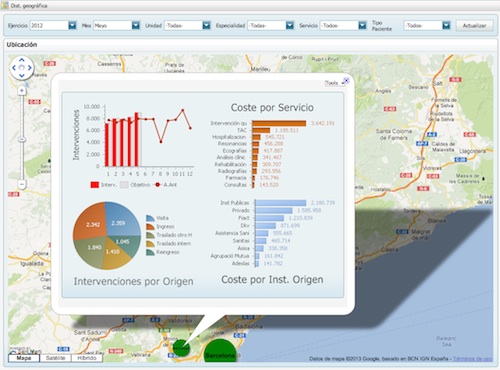This screenshot has height=370, width=500.
Task: Click the Ingreso pie legend icon
Action: (x=150, y=227)
